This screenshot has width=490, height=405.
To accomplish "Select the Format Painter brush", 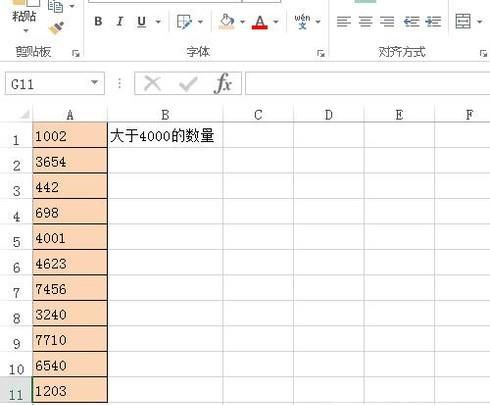I will click(56, 28).
